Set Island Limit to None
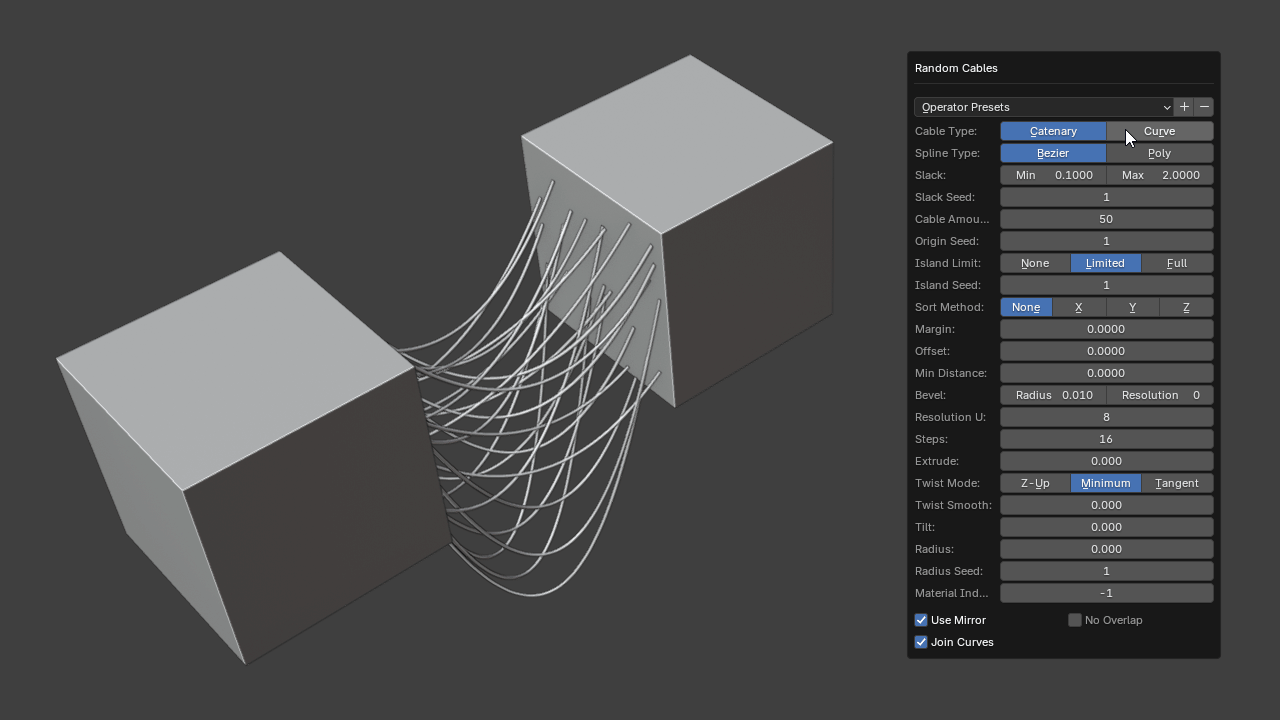This screenshot has width=1280, height=720. tap(1035, 263)
